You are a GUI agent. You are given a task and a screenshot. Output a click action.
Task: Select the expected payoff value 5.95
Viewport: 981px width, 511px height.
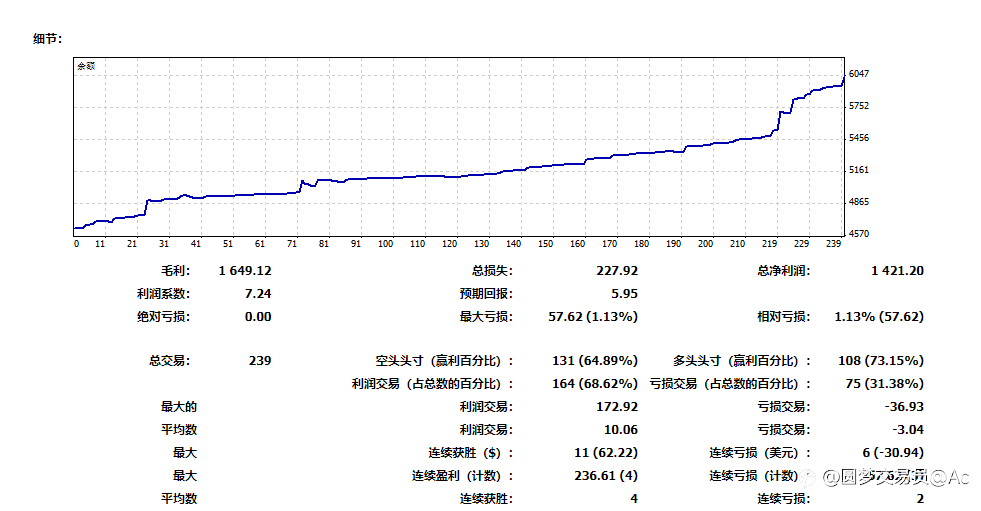coord(624,294)
